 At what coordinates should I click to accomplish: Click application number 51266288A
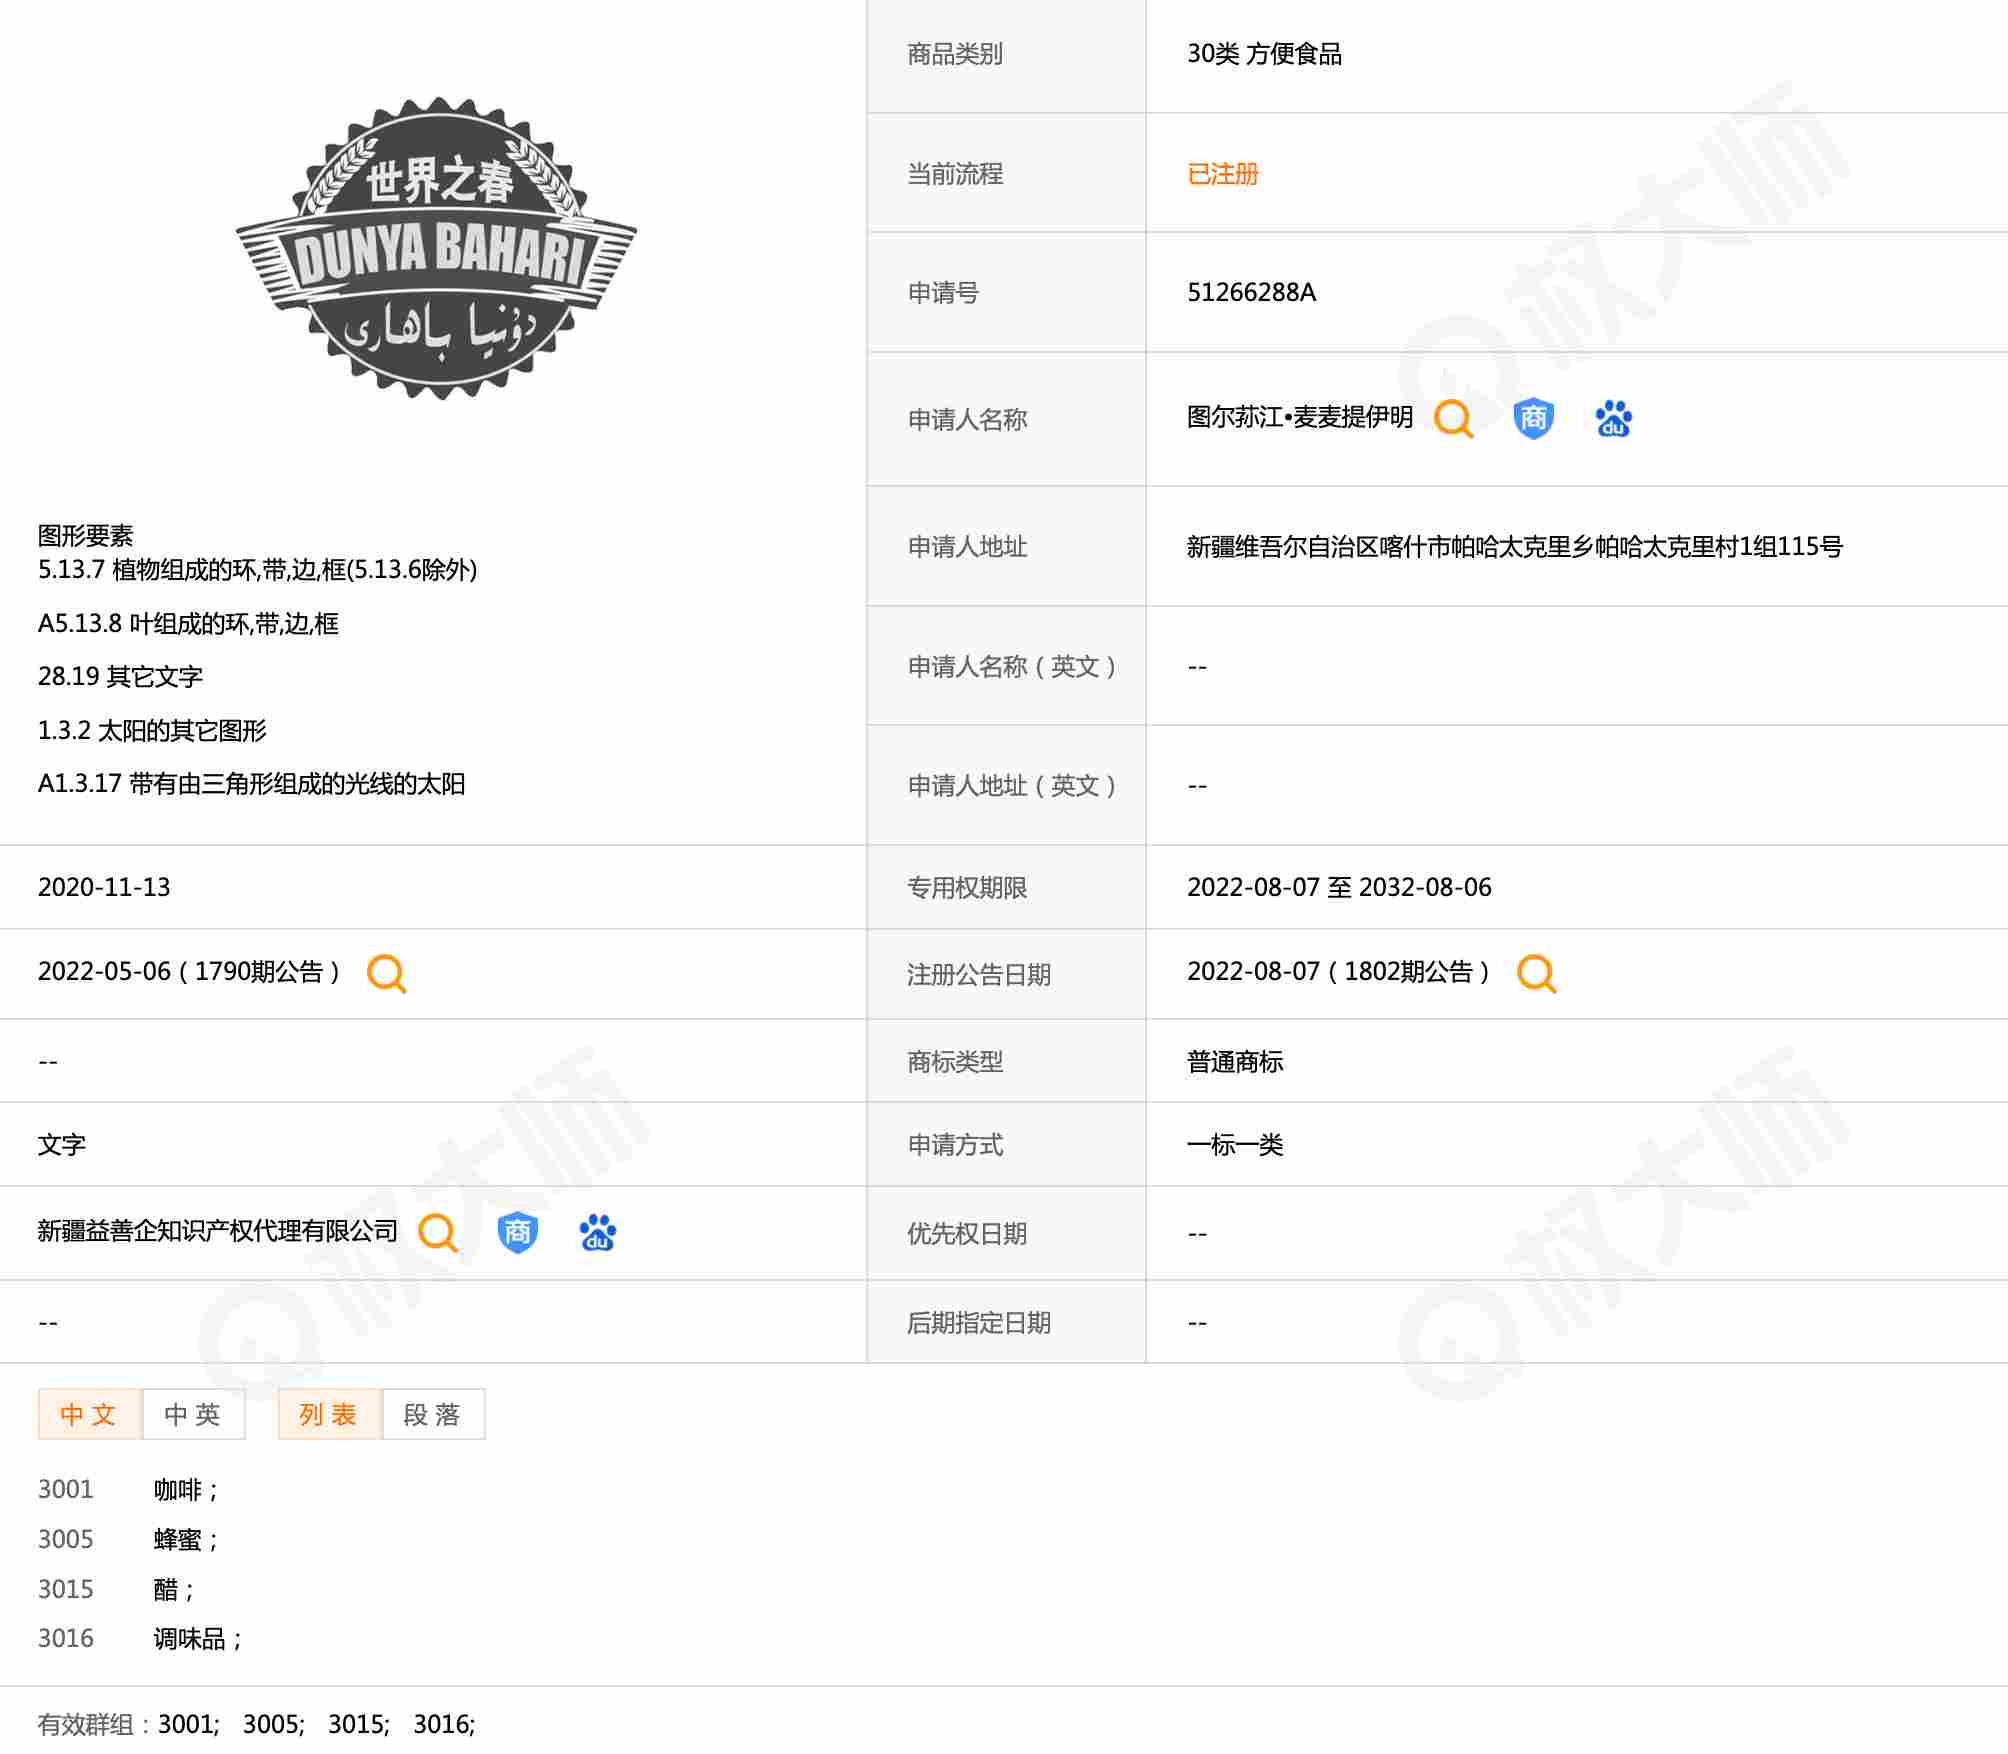tap(1251, 292)
